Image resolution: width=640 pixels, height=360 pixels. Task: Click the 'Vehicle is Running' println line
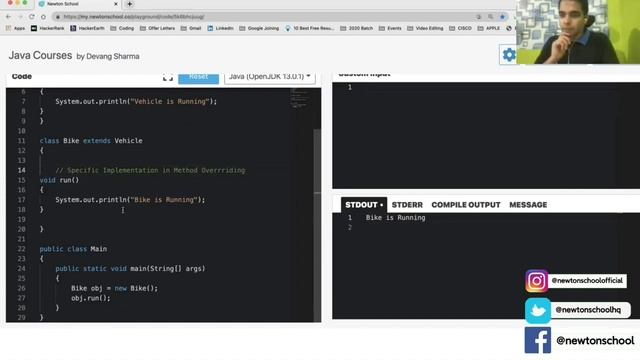(136, 101)
